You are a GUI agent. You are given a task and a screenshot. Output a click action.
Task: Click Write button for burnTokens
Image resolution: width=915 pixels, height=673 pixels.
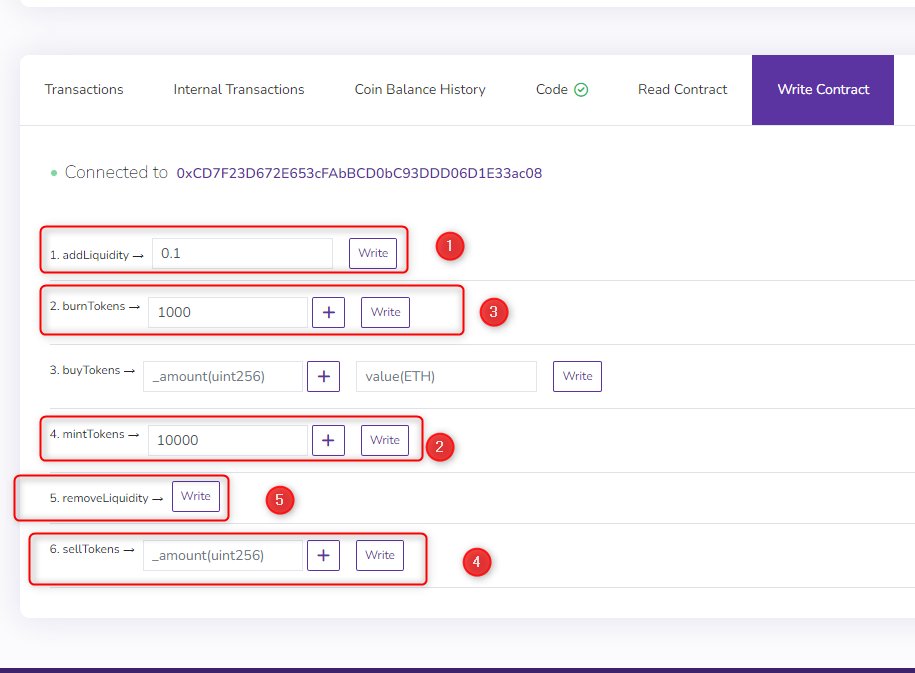coord(385,312)
